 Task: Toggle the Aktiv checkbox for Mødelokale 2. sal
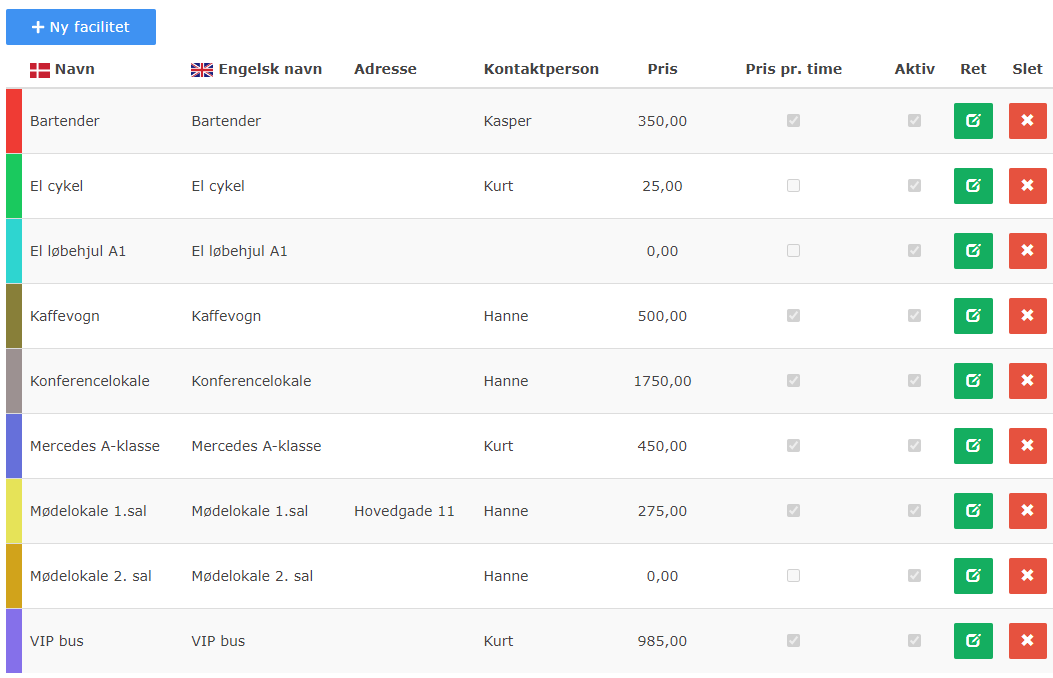point(913,576)
